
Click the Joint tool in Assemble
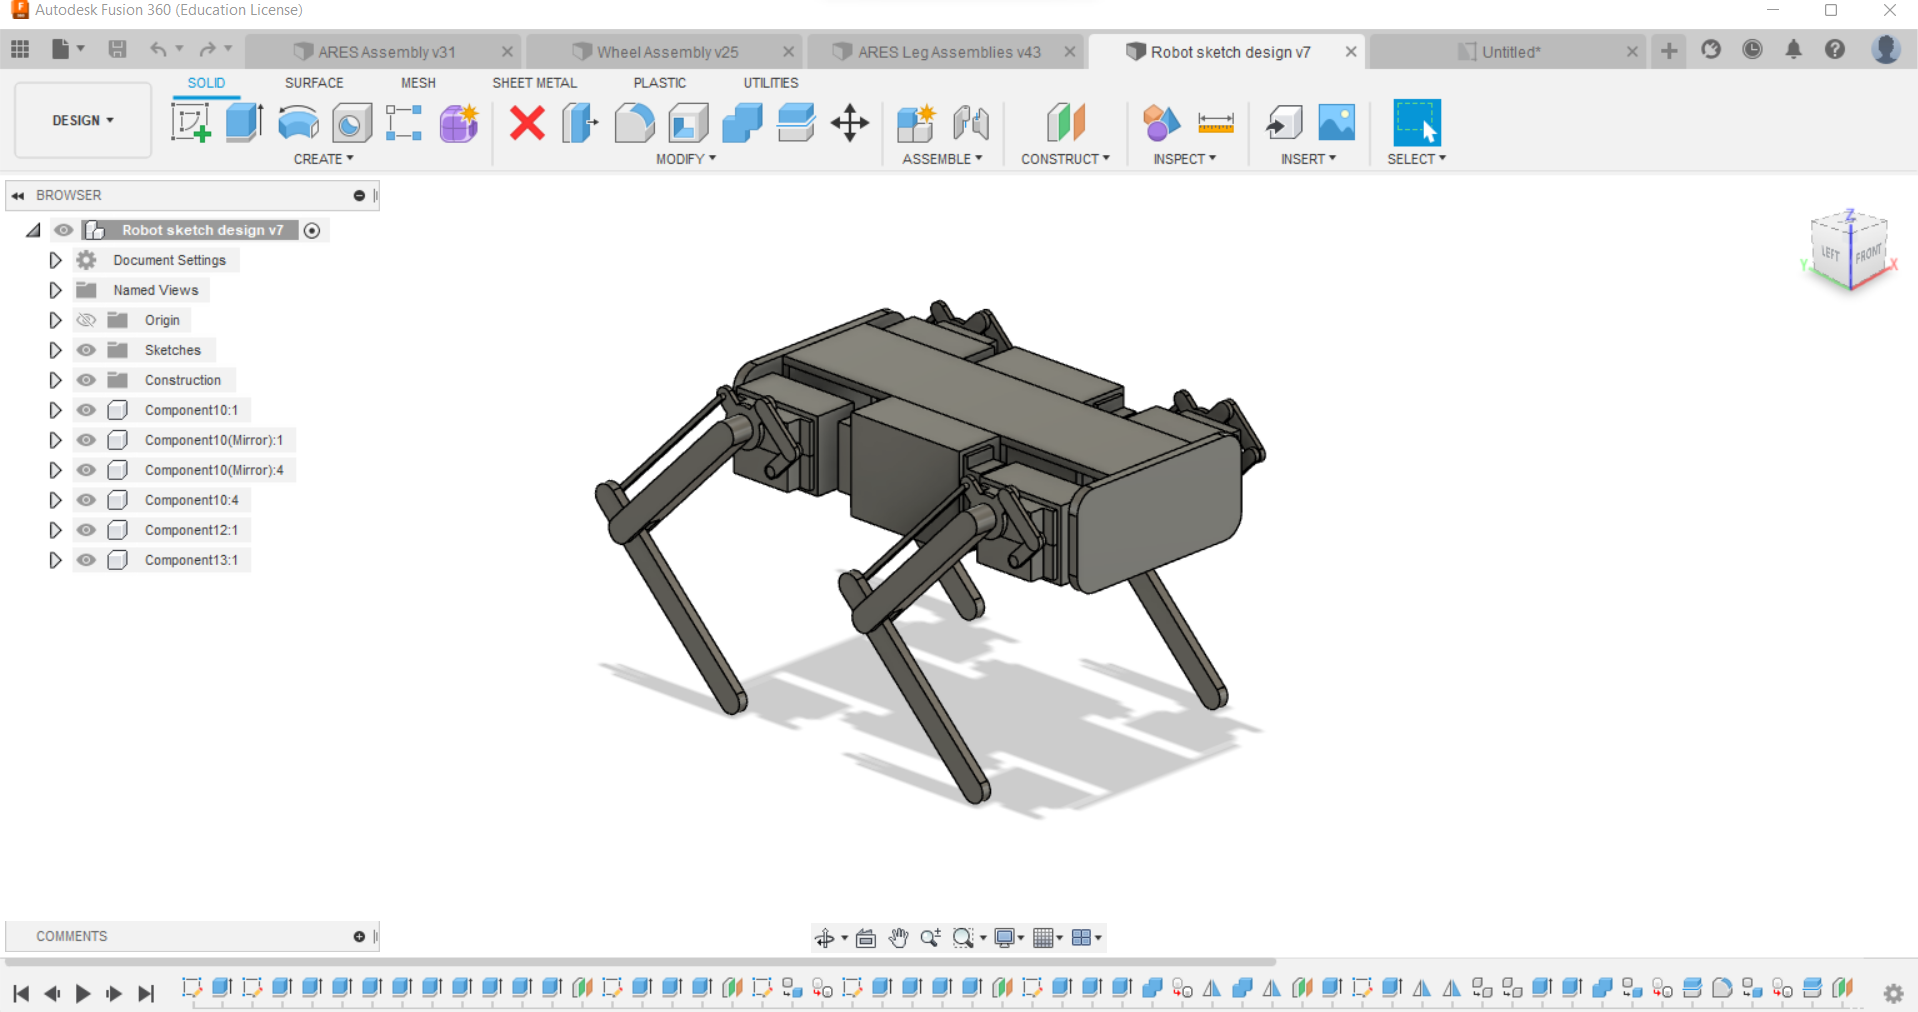tap(971, 123)
